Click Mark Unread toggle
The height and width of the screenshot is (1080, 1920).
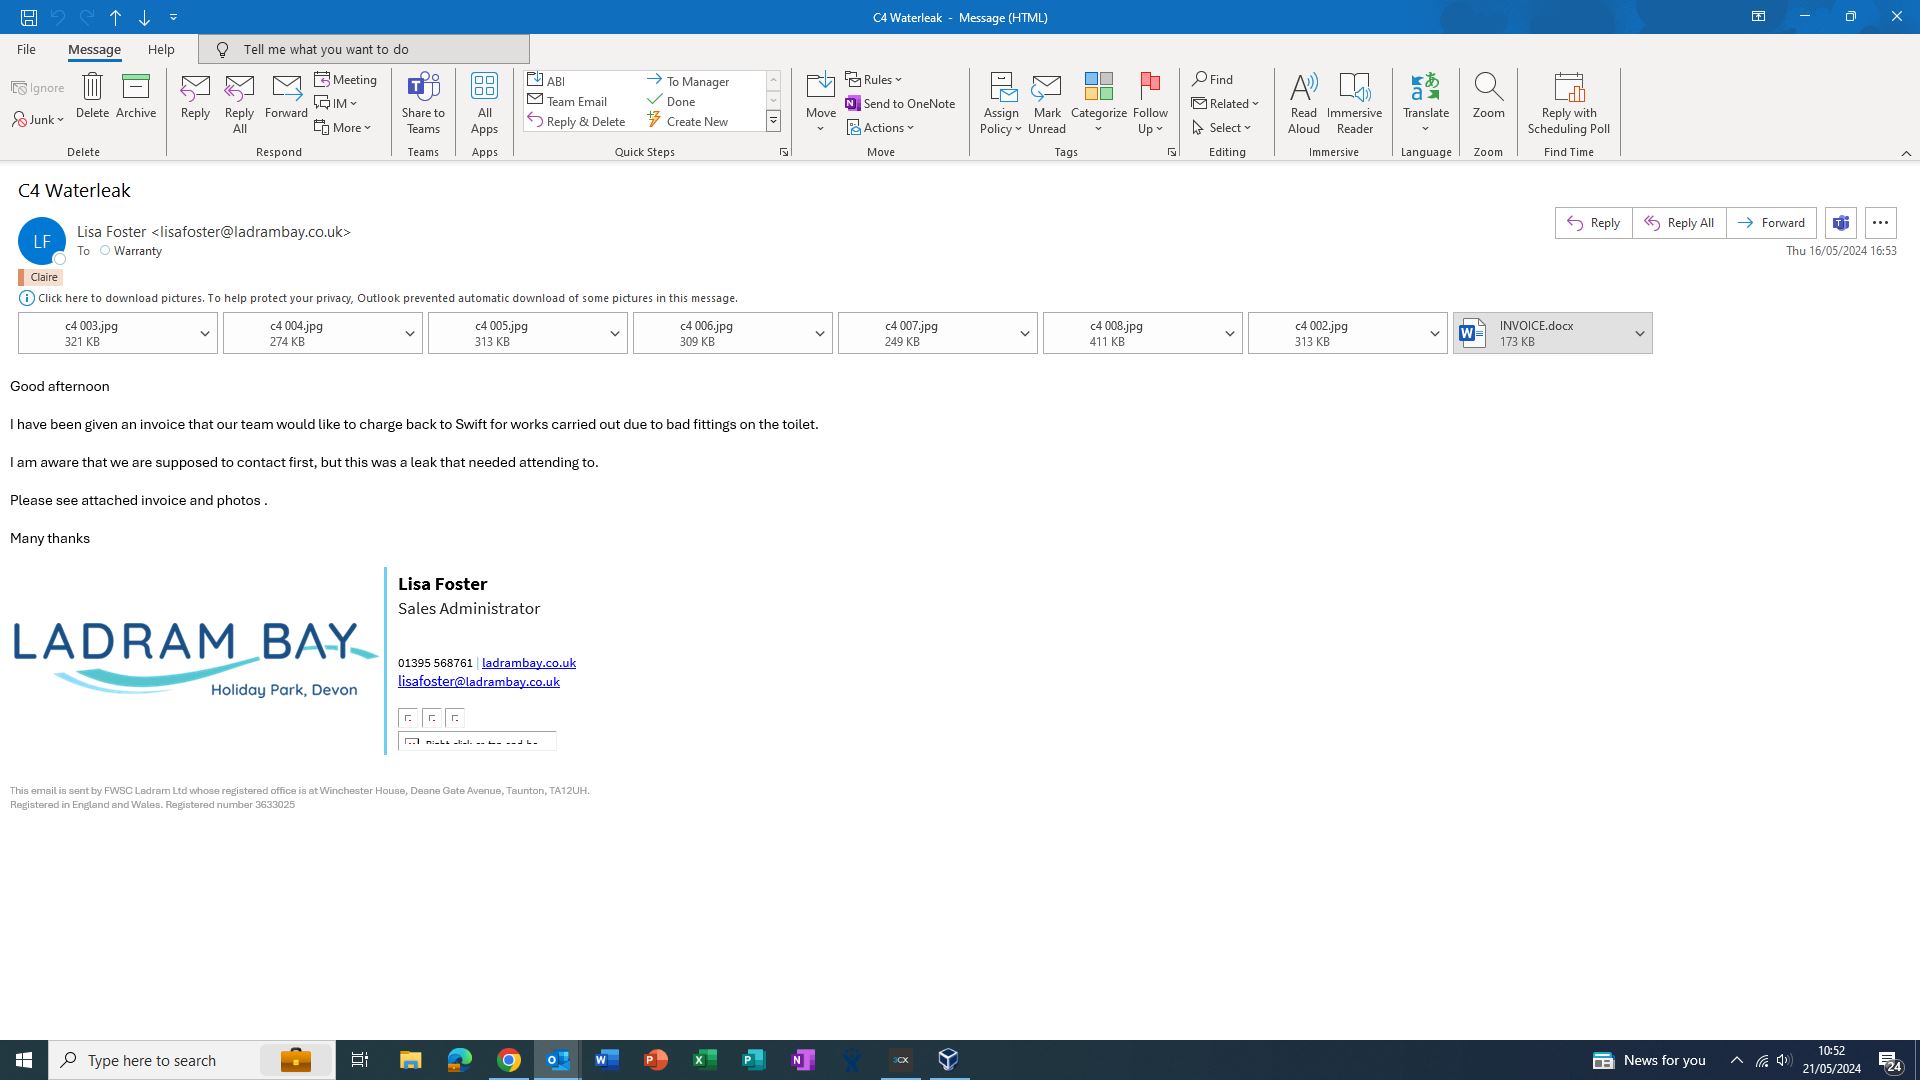[x=1046, y=102]
